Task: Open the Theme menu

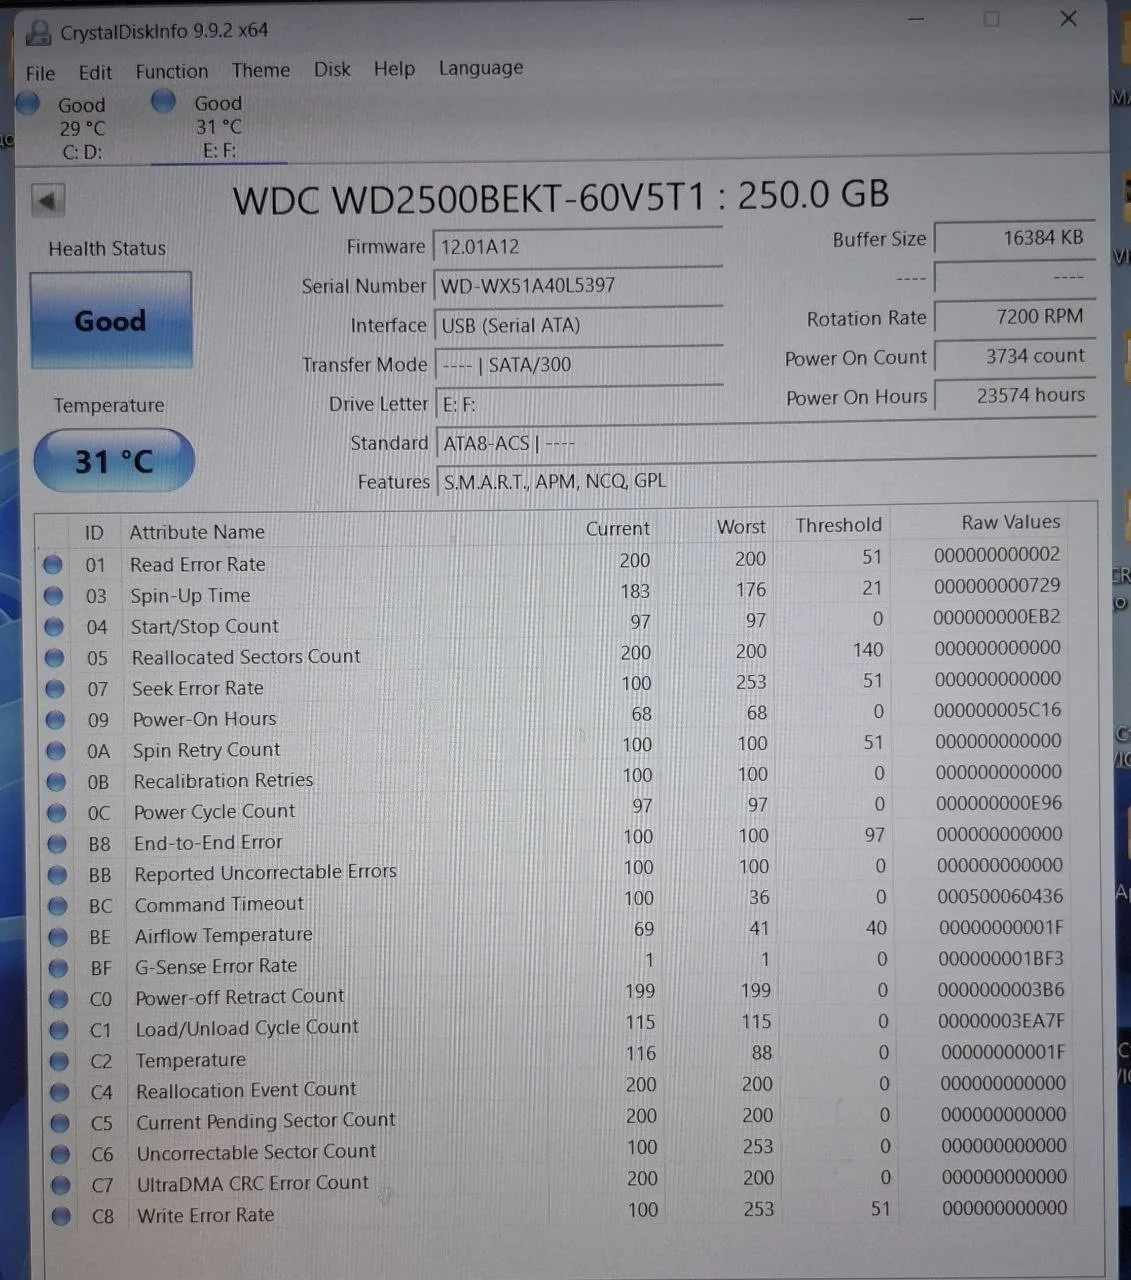Action: (x=261, y=70)
